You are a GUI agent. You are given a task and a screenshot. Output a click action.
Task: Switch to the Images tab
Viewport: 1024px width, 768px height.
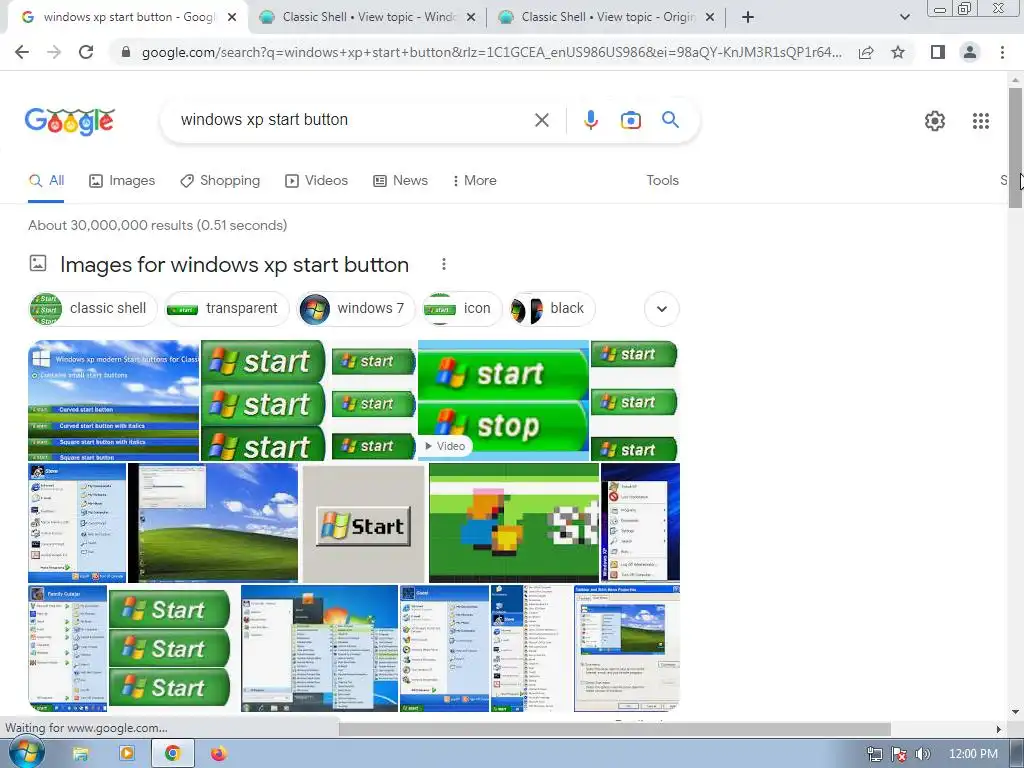(122, 181)
